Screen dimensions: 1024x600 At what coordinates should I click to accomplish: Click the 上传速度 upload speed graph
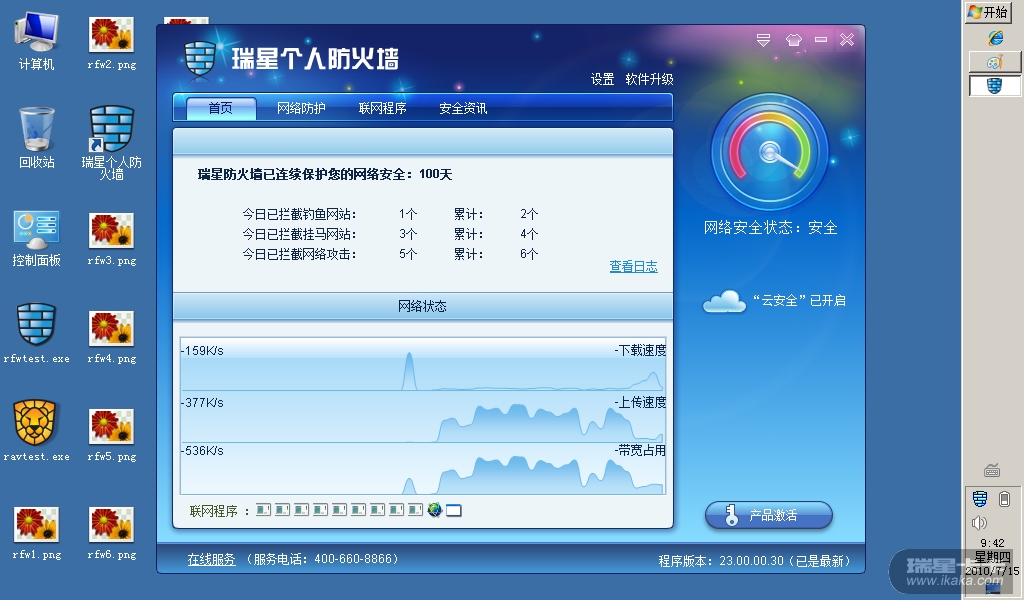(x=423, y=418)
